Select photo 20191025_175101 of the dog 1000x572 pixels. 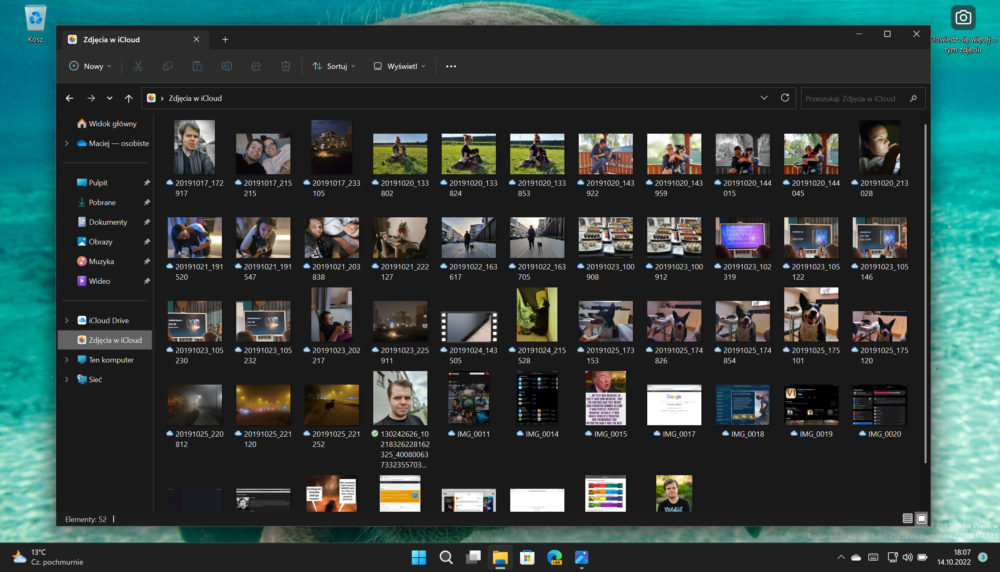[x=811, y=325]
